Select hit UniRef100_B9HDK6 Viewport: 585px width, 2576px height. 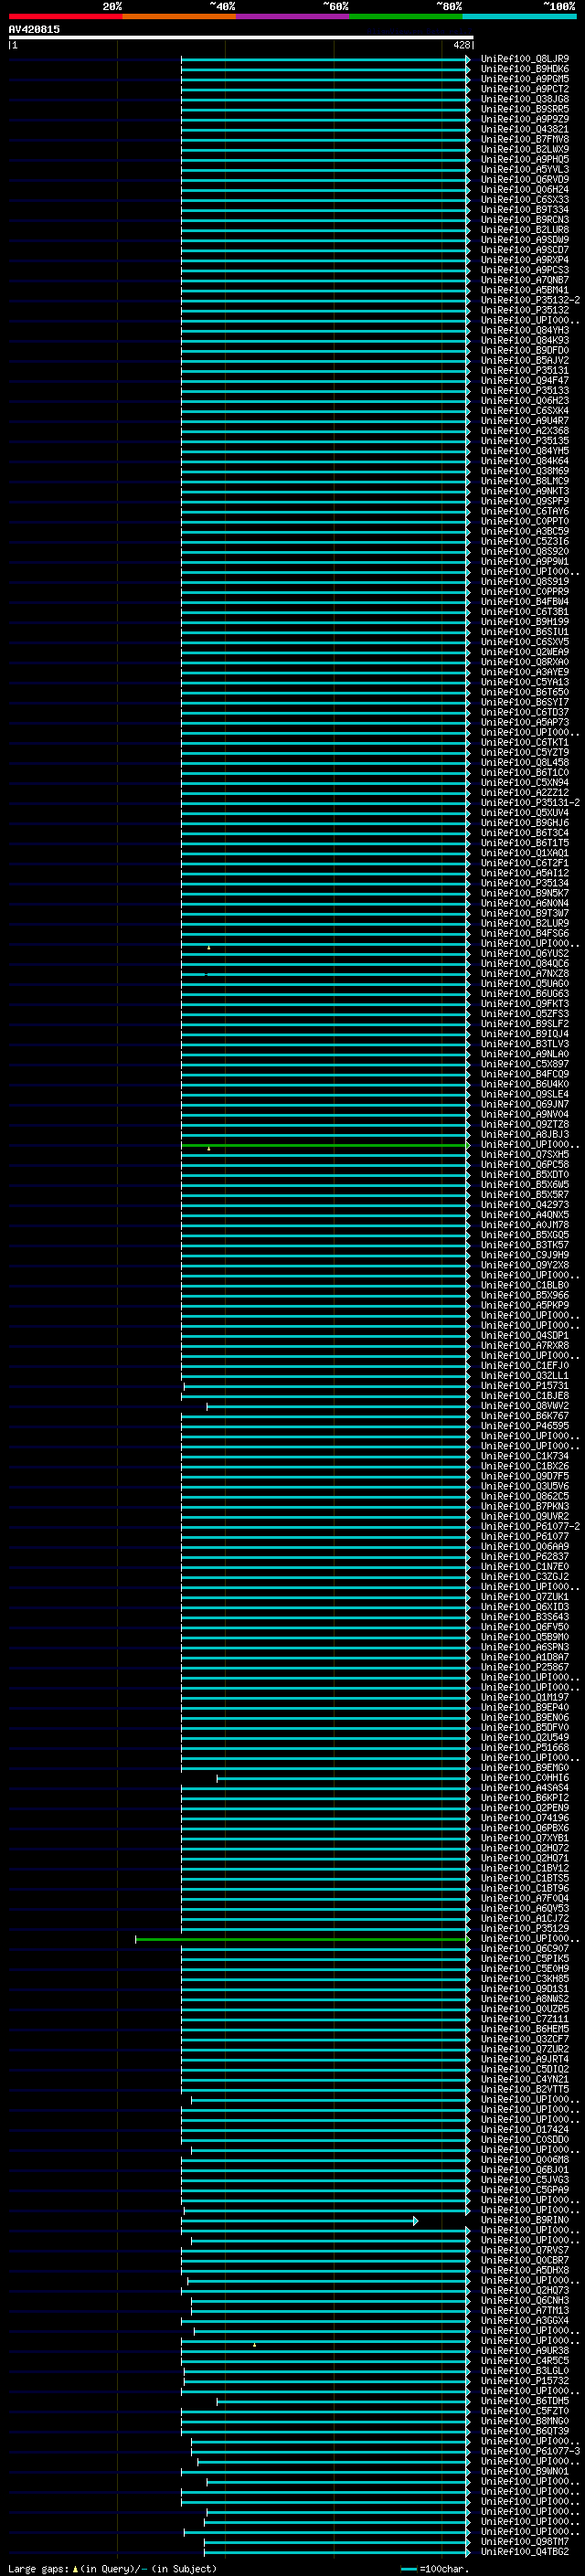coord(525,69)
